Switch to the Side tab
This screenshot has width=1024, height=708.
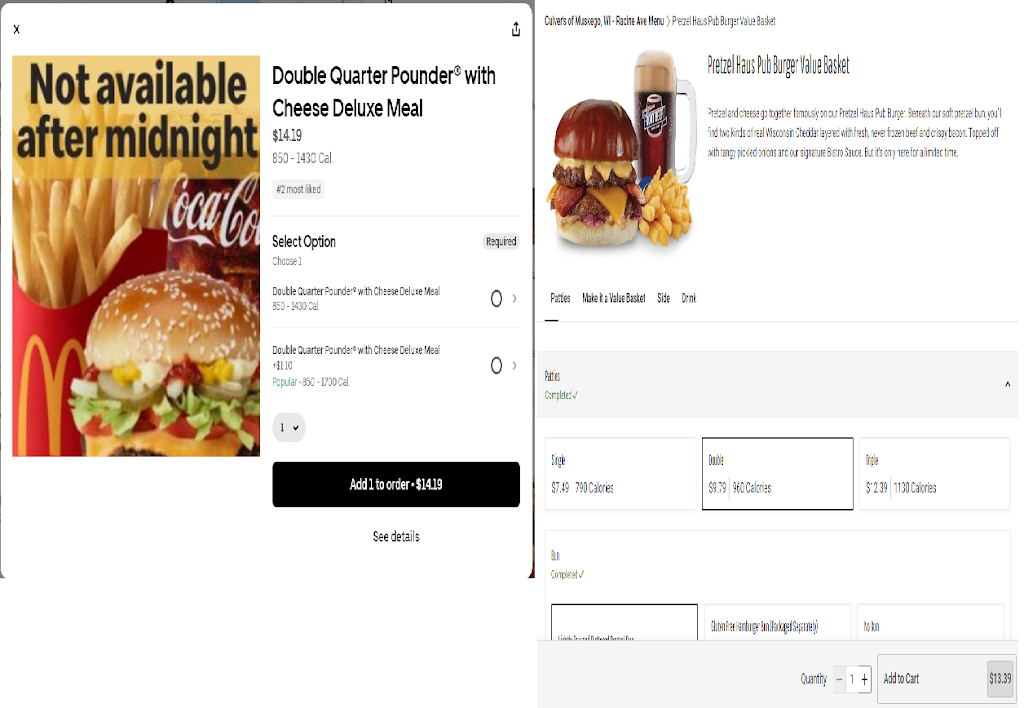pyautogui.click(x=664, y=298)
